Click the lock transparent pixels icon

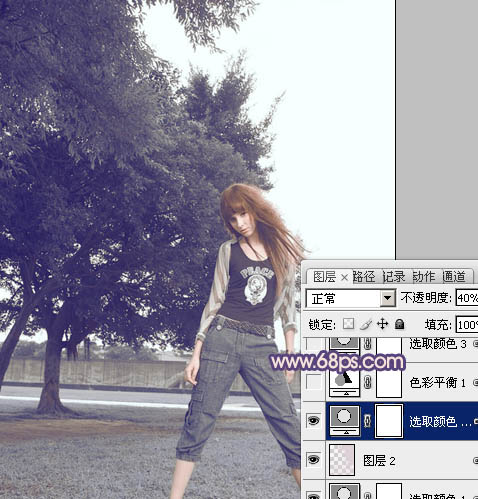point(348,324)
